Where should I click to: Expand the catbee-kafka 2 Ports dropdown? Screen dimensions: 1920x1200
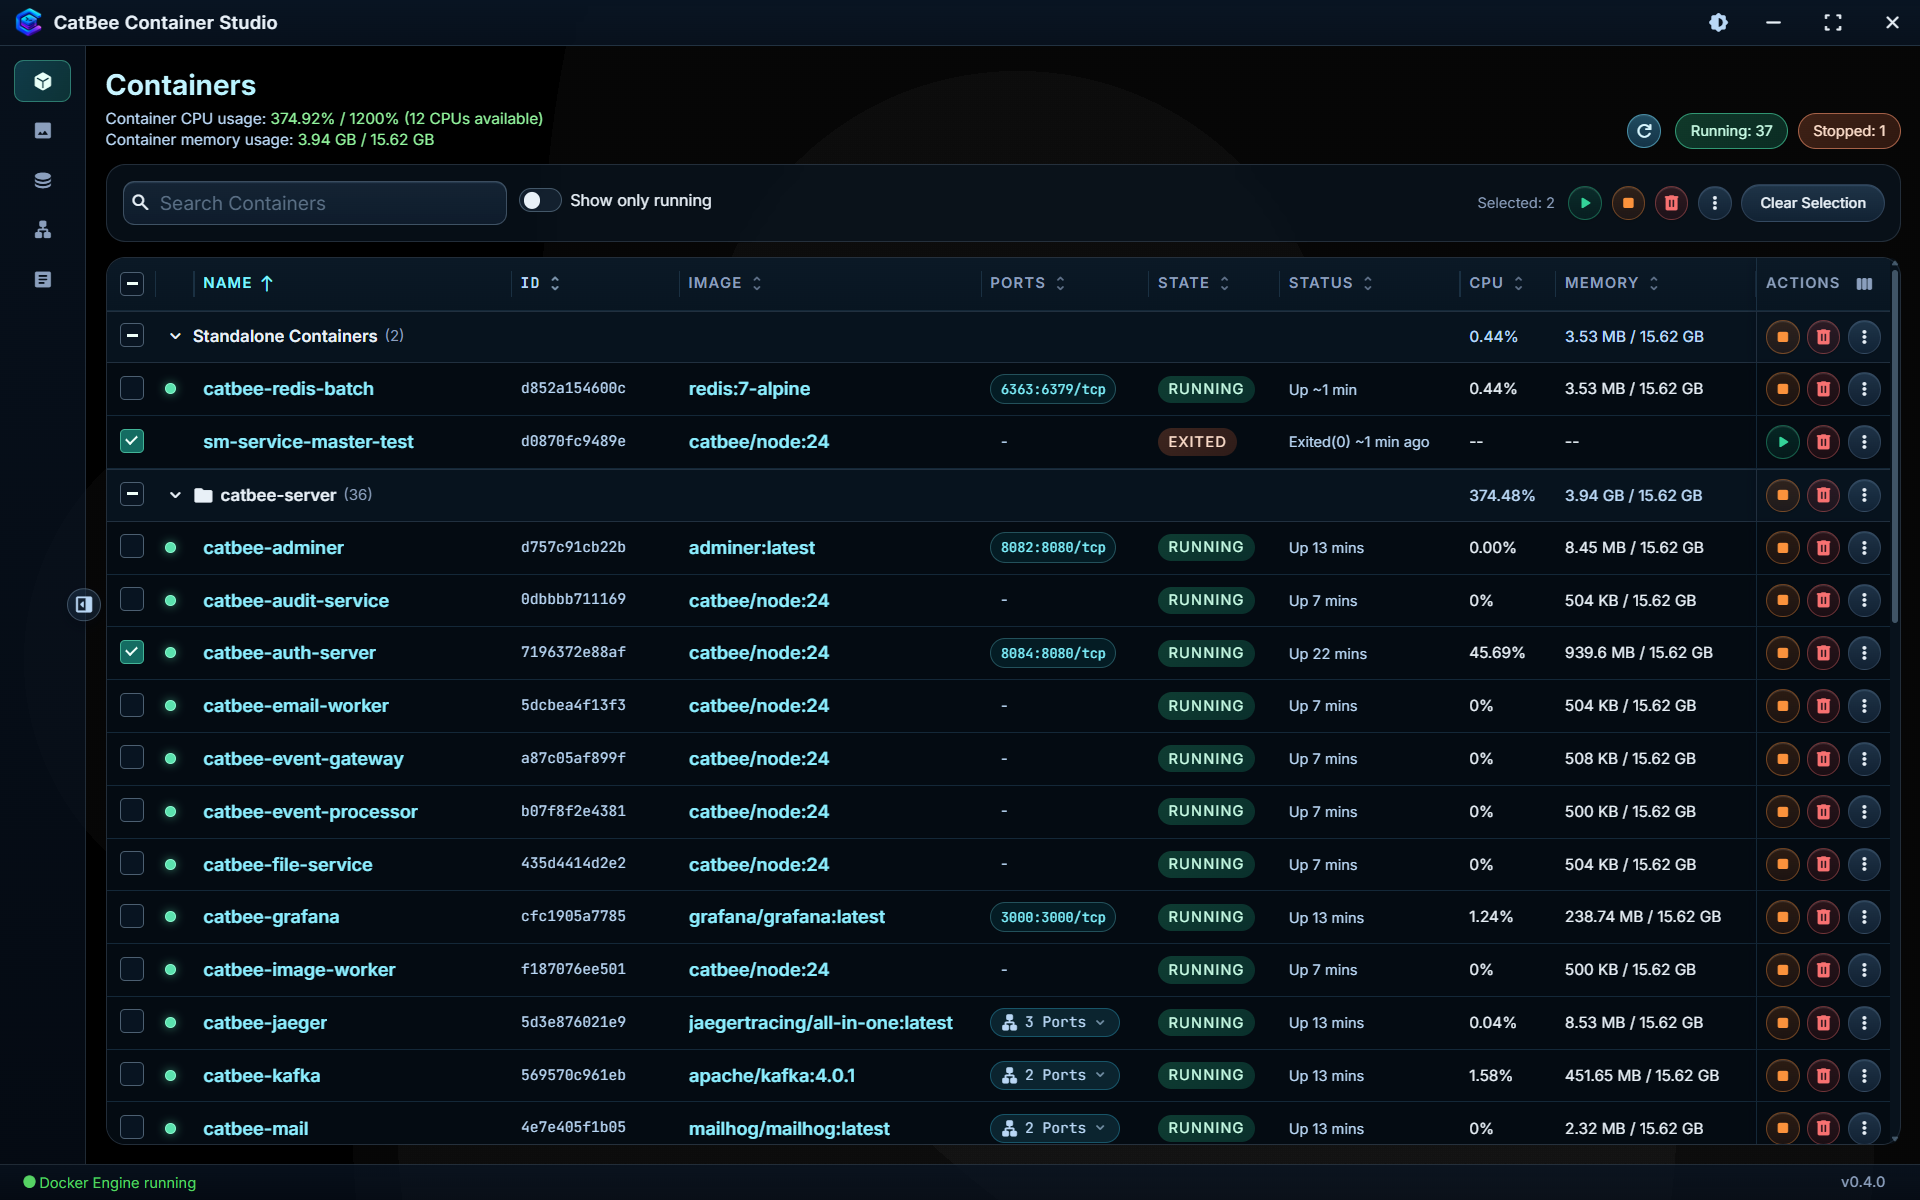click(x=1054, y=1076)
